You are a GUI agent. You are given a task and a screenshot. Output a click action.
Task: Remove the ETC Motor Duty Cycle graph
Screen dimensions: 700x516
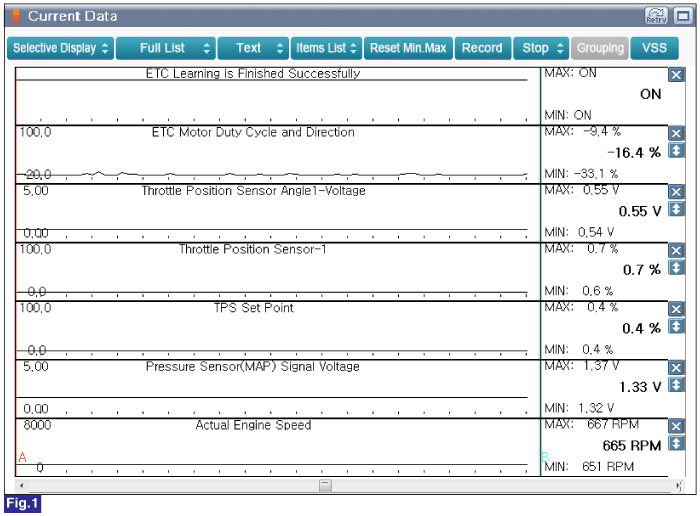676,133
